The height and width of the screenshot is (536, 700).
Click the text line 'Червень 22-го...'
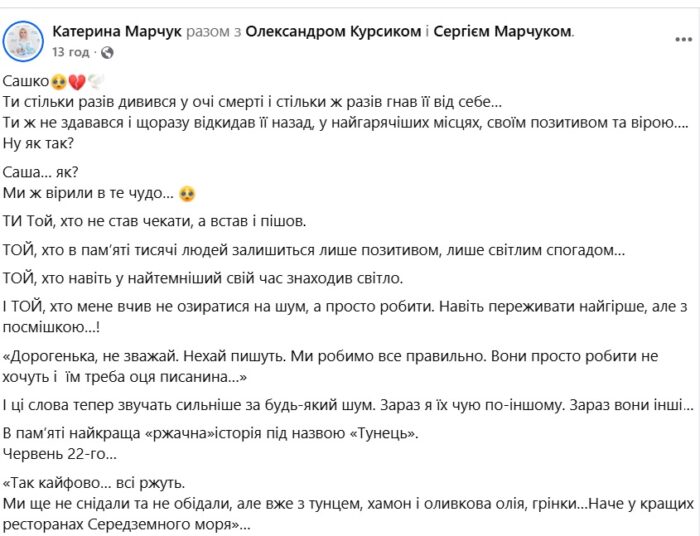pos(60,455)
